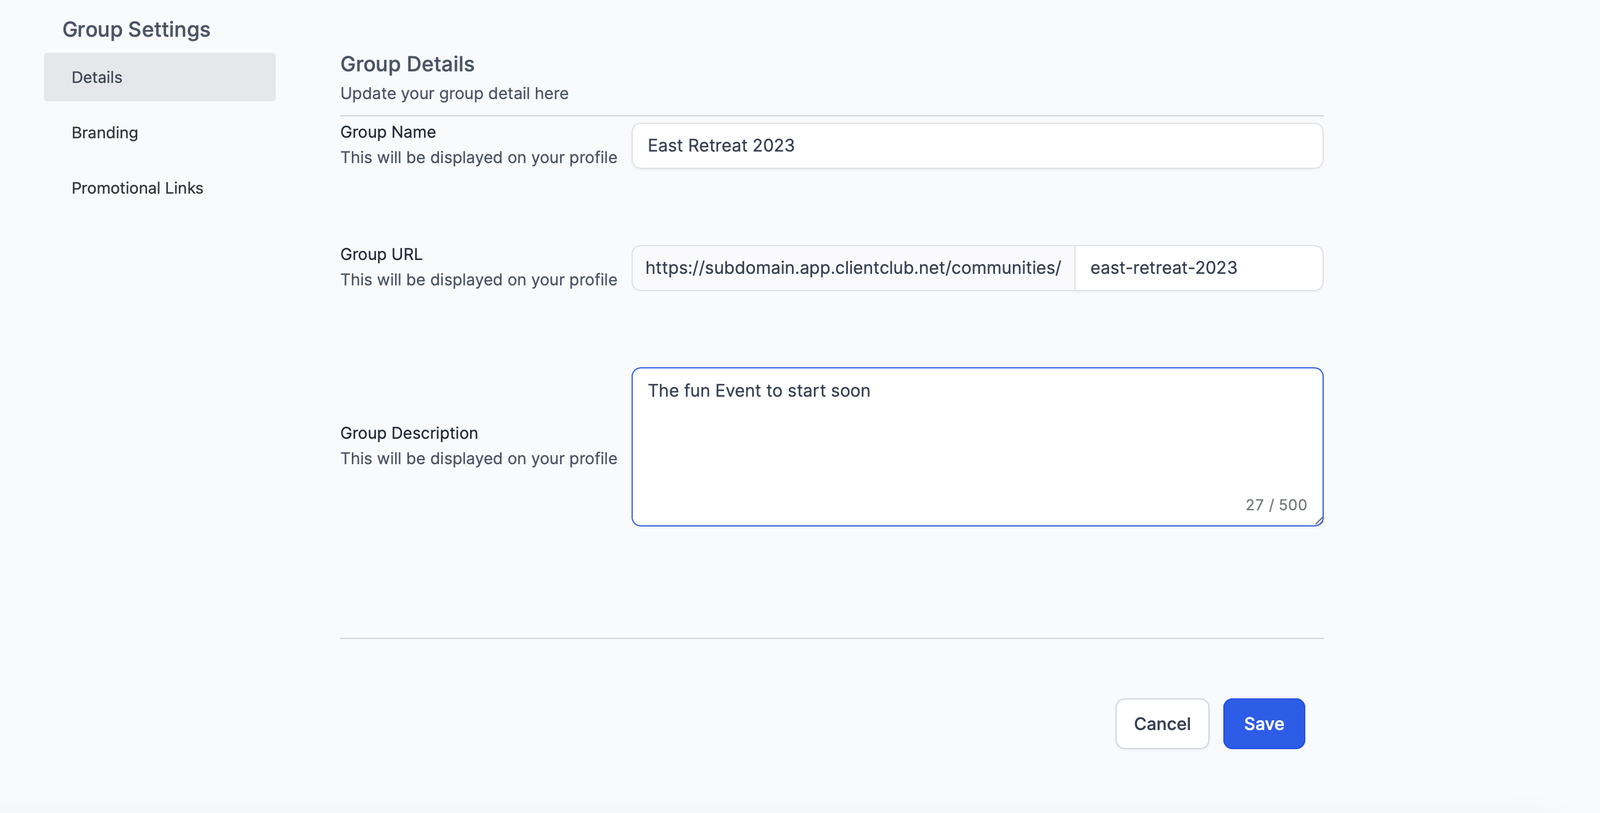Viewport: 1600px width, 813px height.
Task: Click the helper text below Group URL
Action: click(478, 280)
